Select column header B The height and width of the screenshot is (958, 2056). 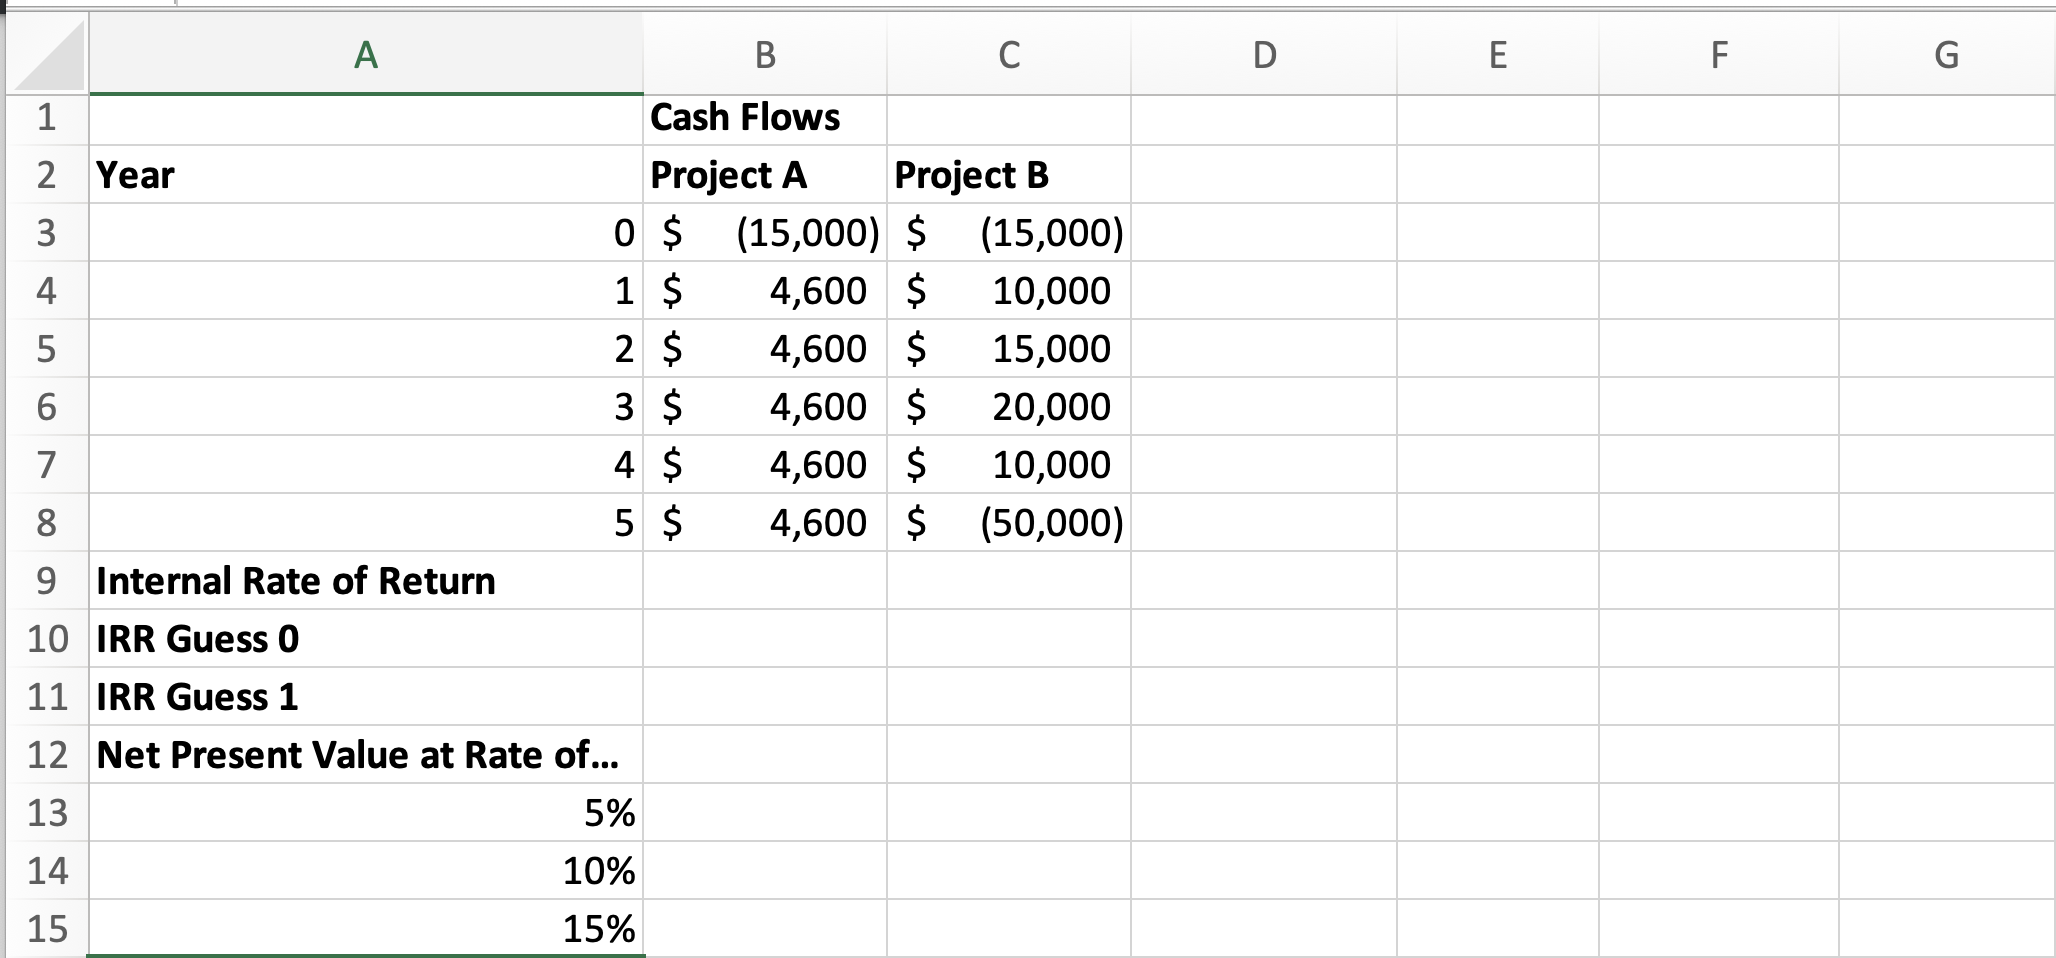click(765, 55)
